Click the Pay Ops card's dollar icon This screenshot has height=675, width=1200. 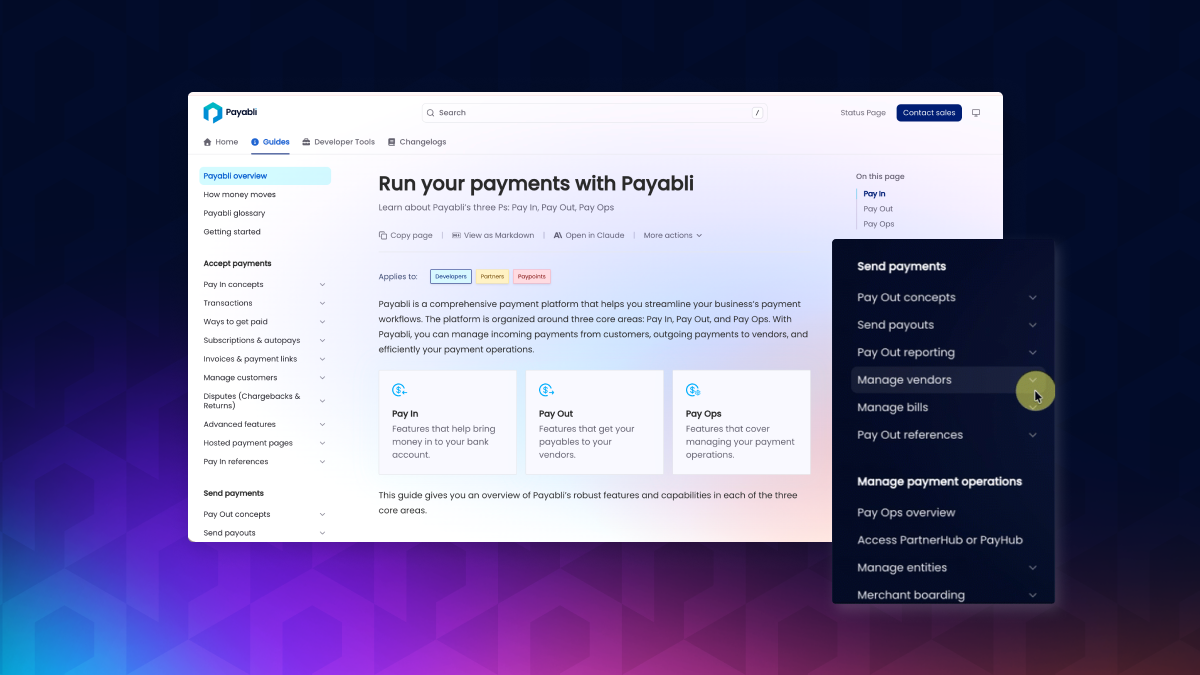coord(693,390)
